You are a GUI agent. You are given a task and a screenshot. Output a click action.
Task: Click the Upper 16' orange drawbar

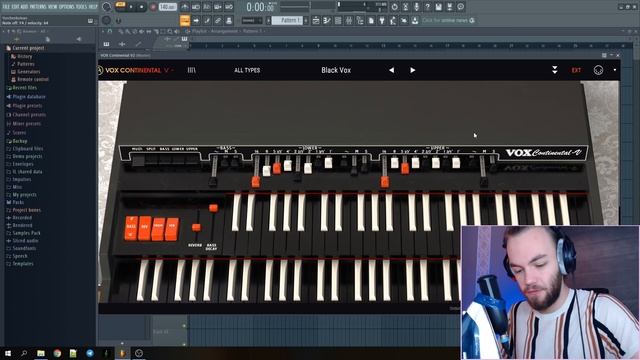click(x=384, y=182)
